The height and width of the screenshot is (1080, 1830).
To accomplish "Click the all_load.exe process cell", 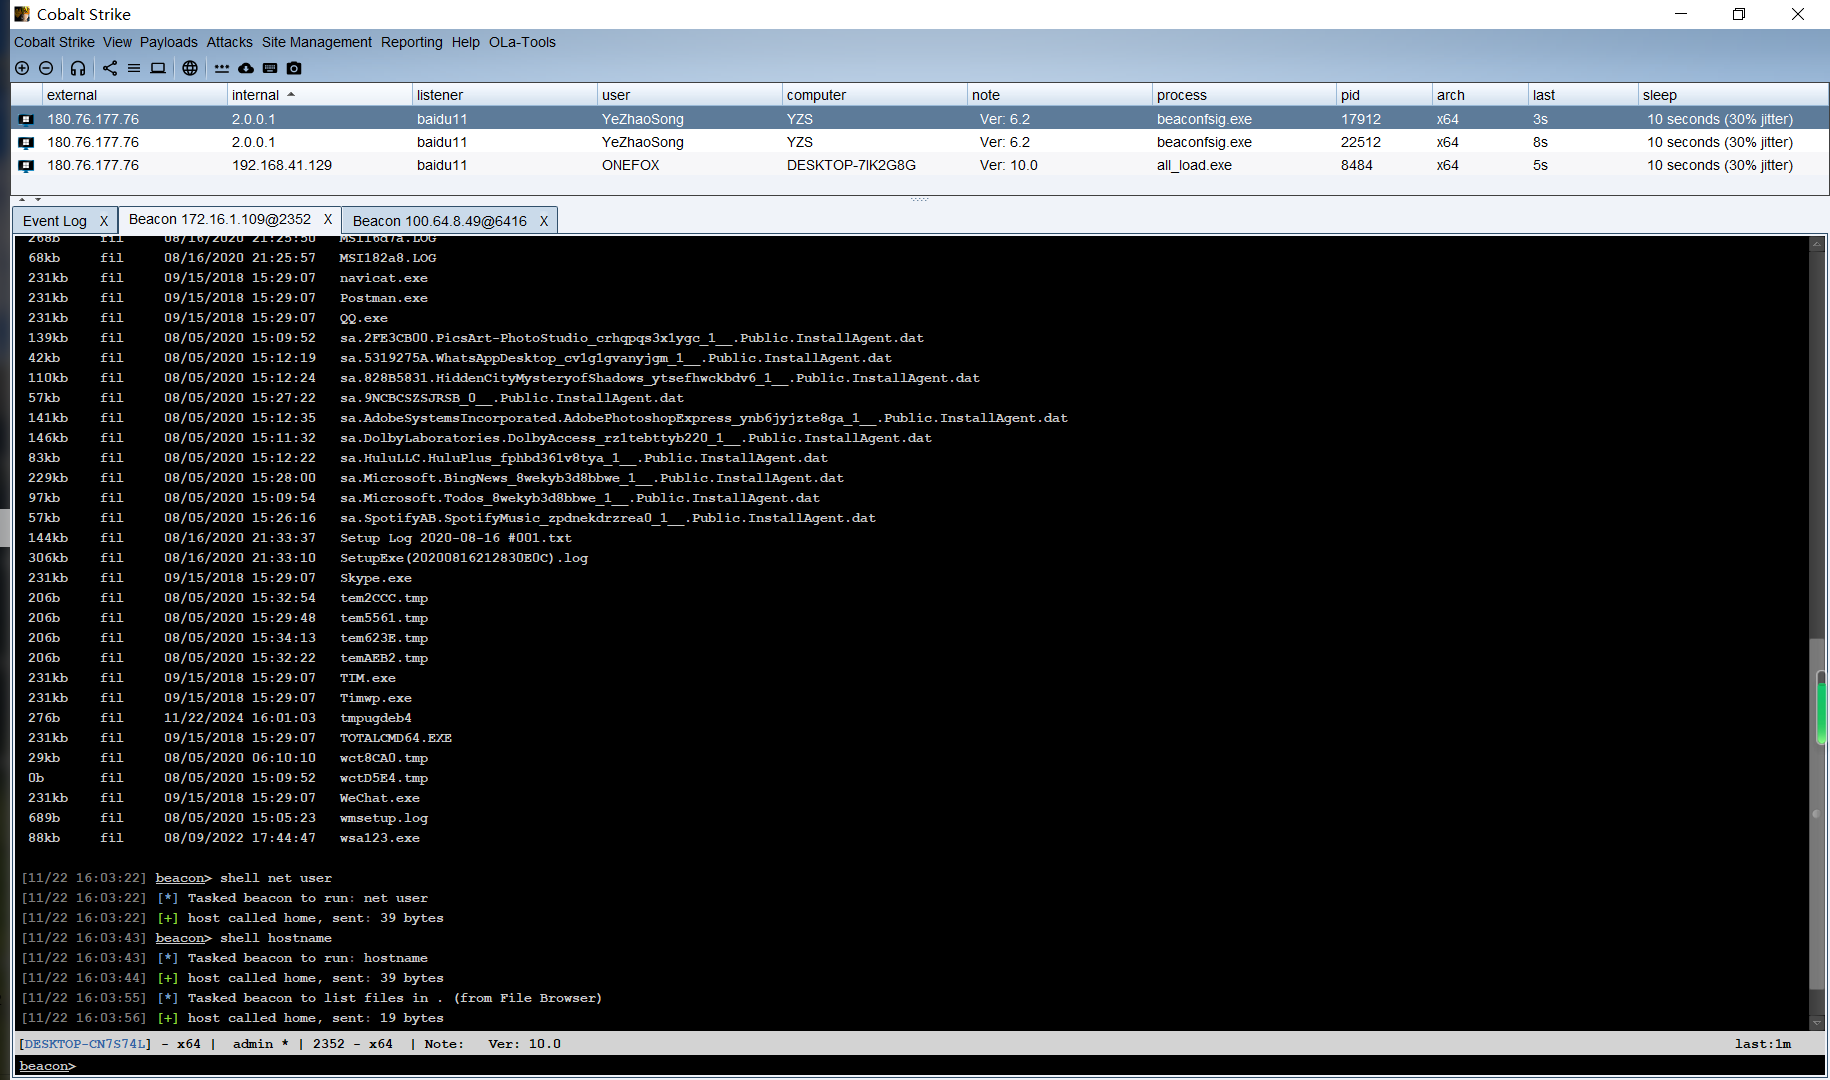I will click(x=1194, y=165).
